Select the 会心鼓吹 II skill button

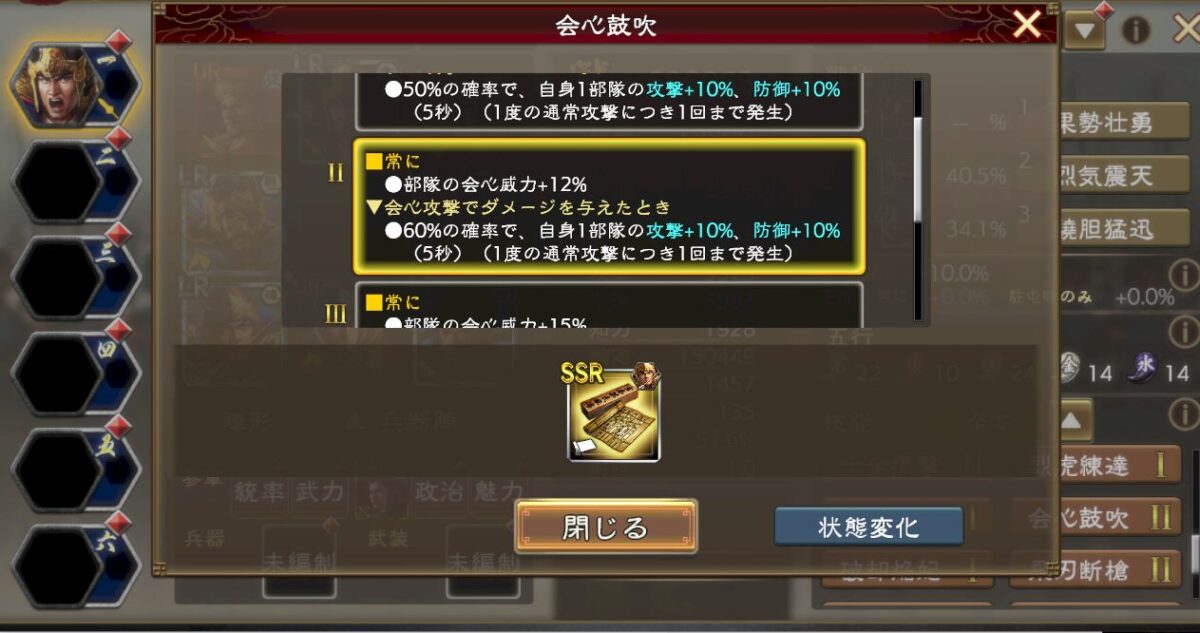1096,518
